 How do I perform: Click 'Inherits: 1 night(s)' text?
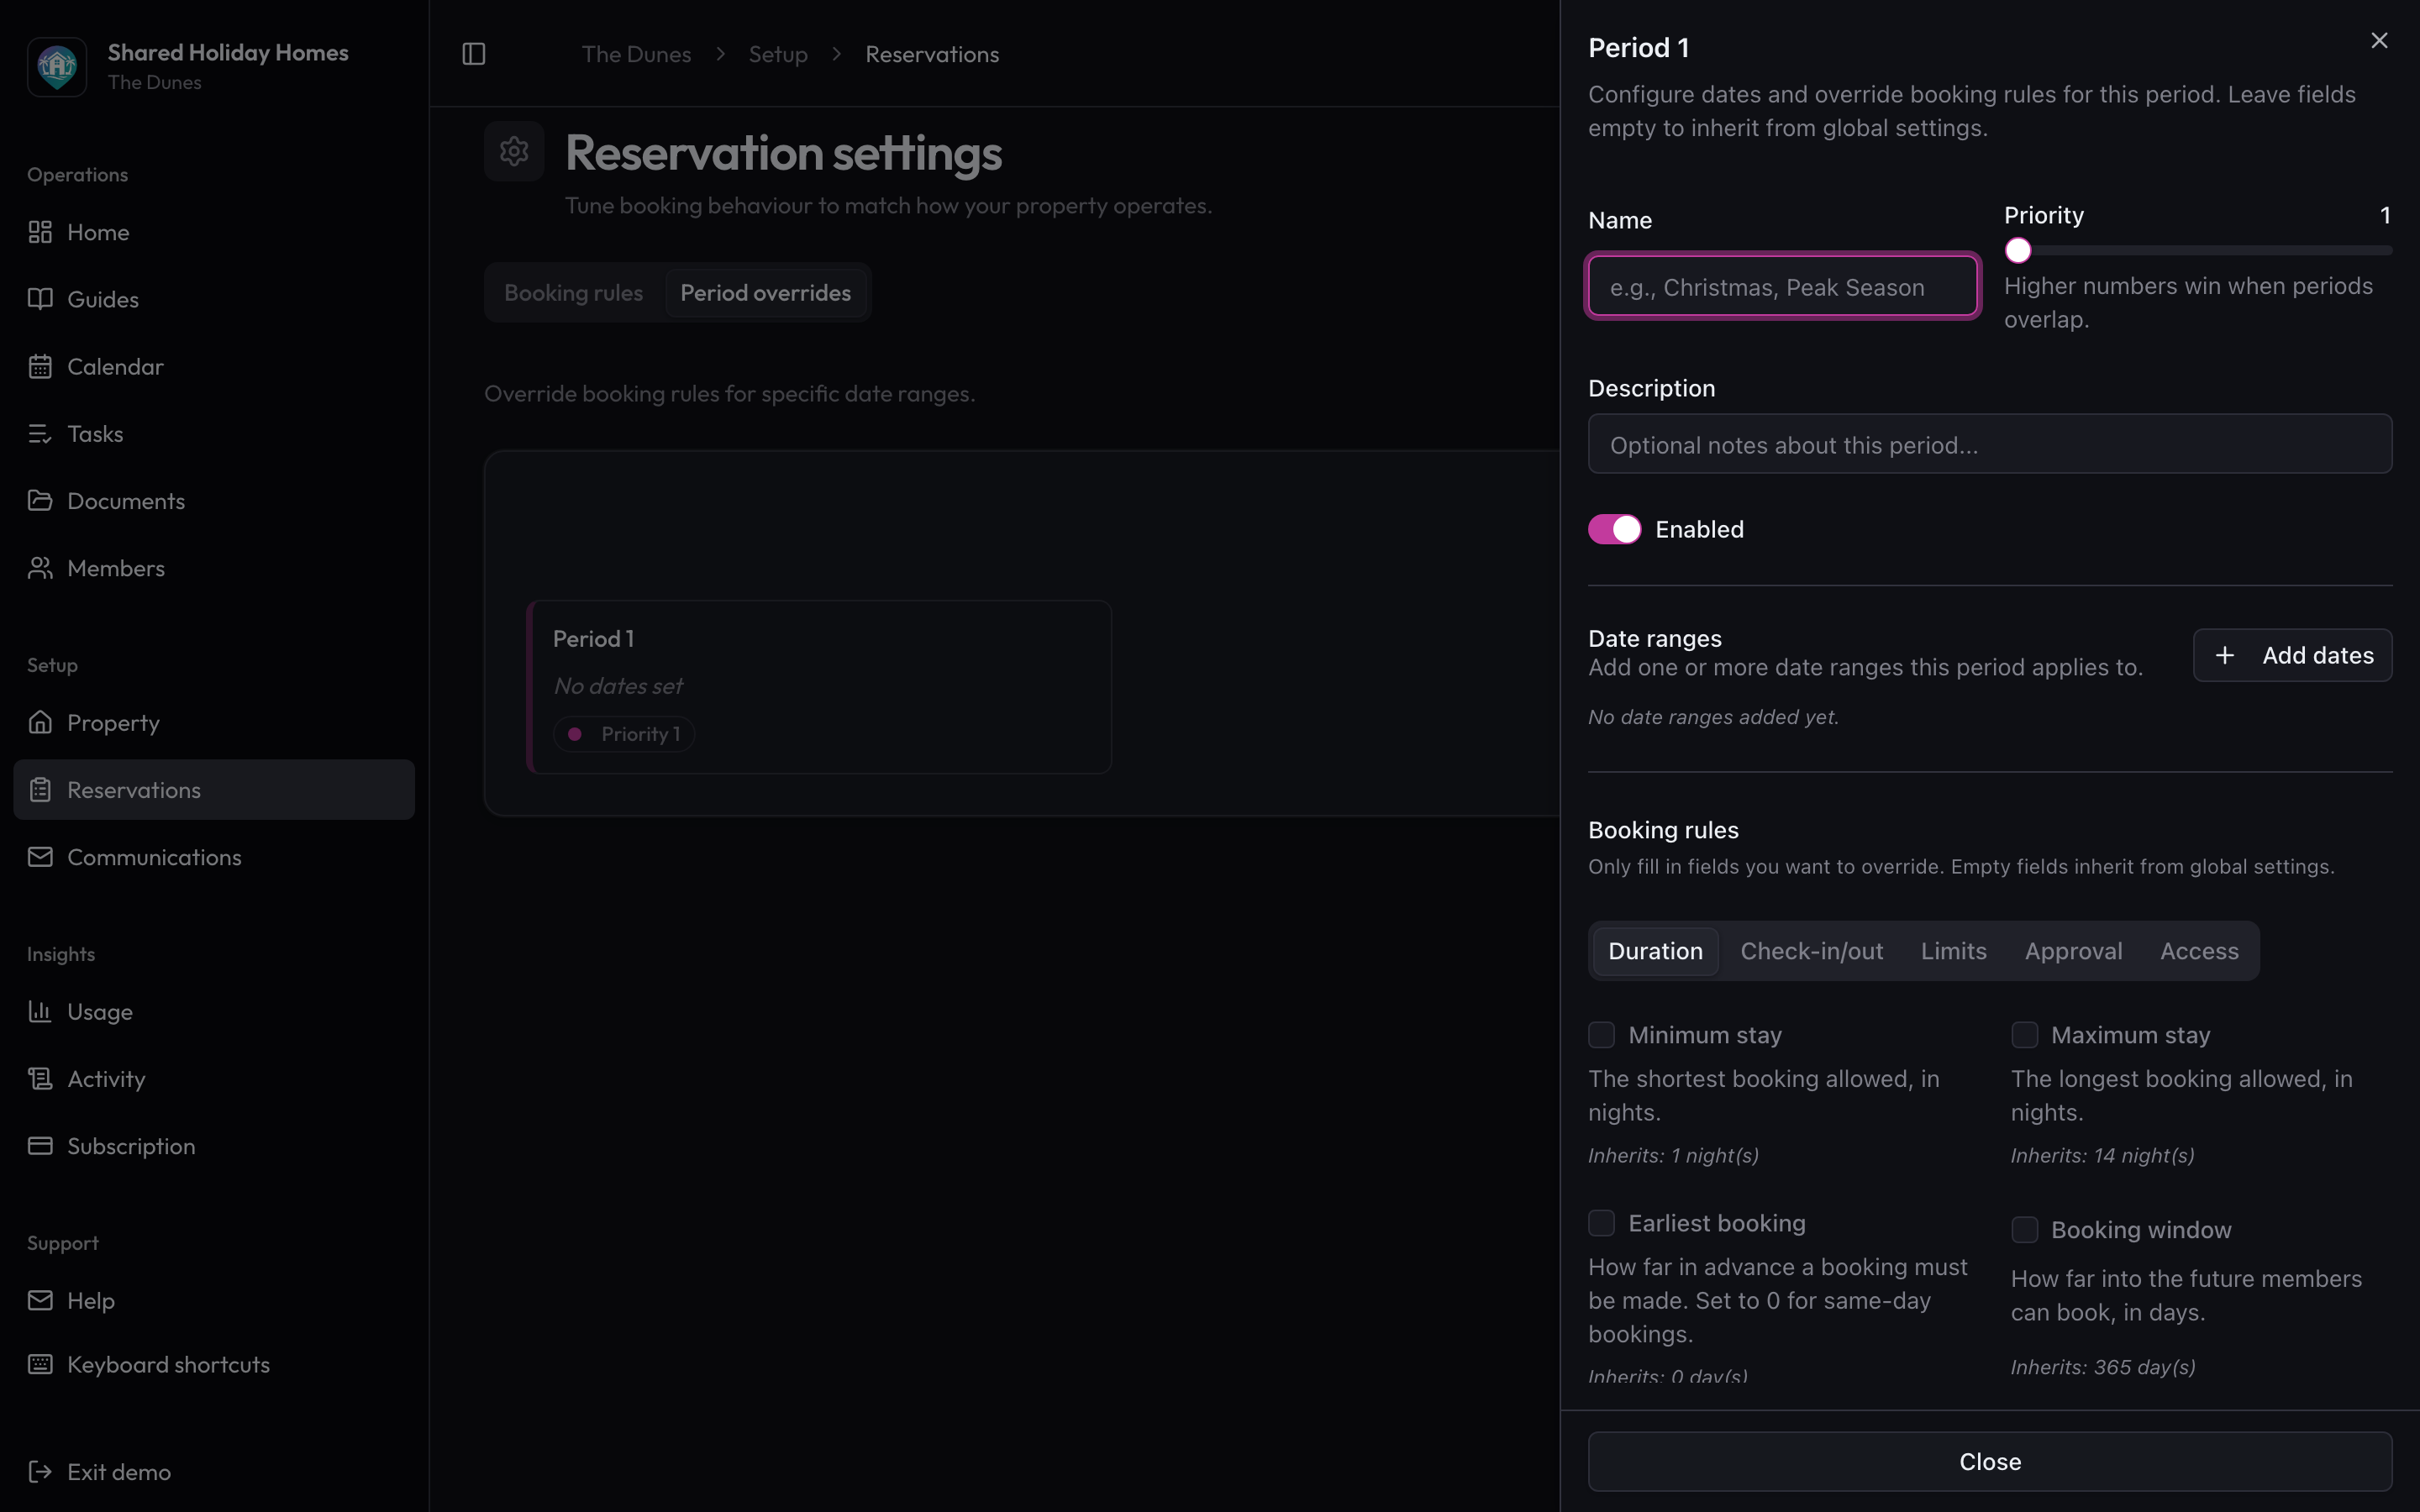click(1673, 1155)
